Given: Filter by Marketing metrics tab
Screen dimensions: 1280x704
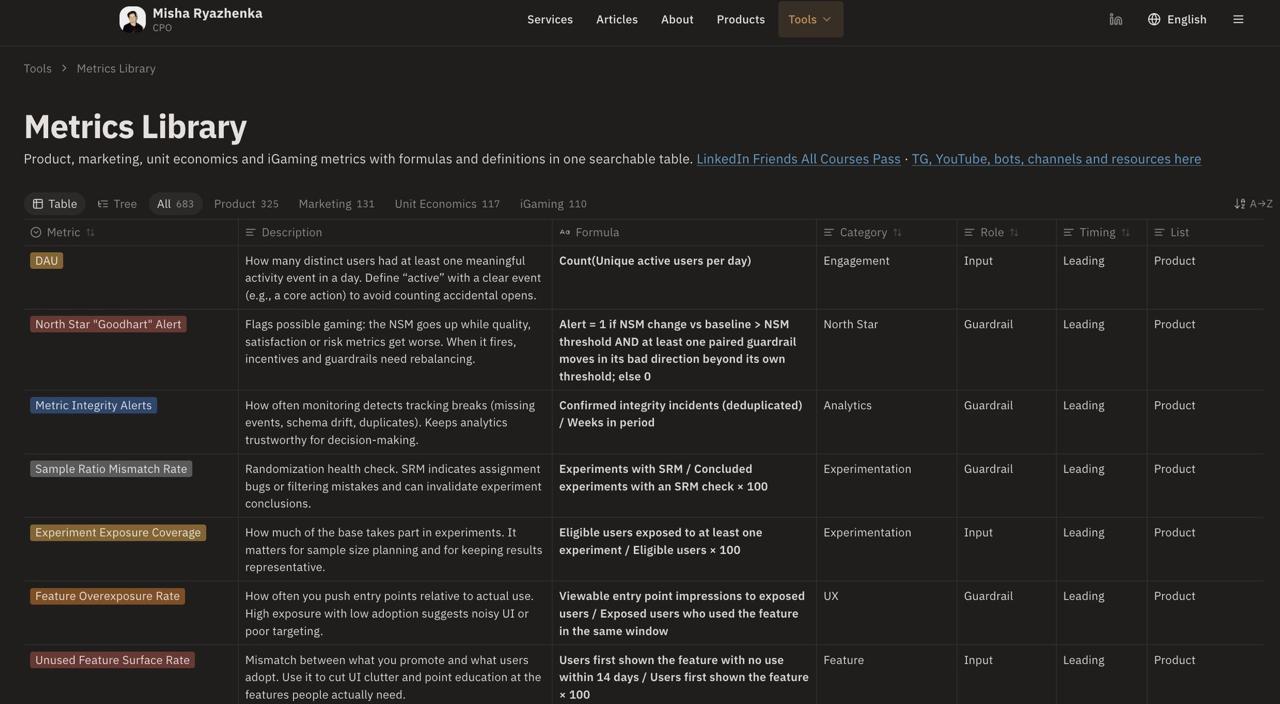Looking at the screenshot, I should (336, 204).
